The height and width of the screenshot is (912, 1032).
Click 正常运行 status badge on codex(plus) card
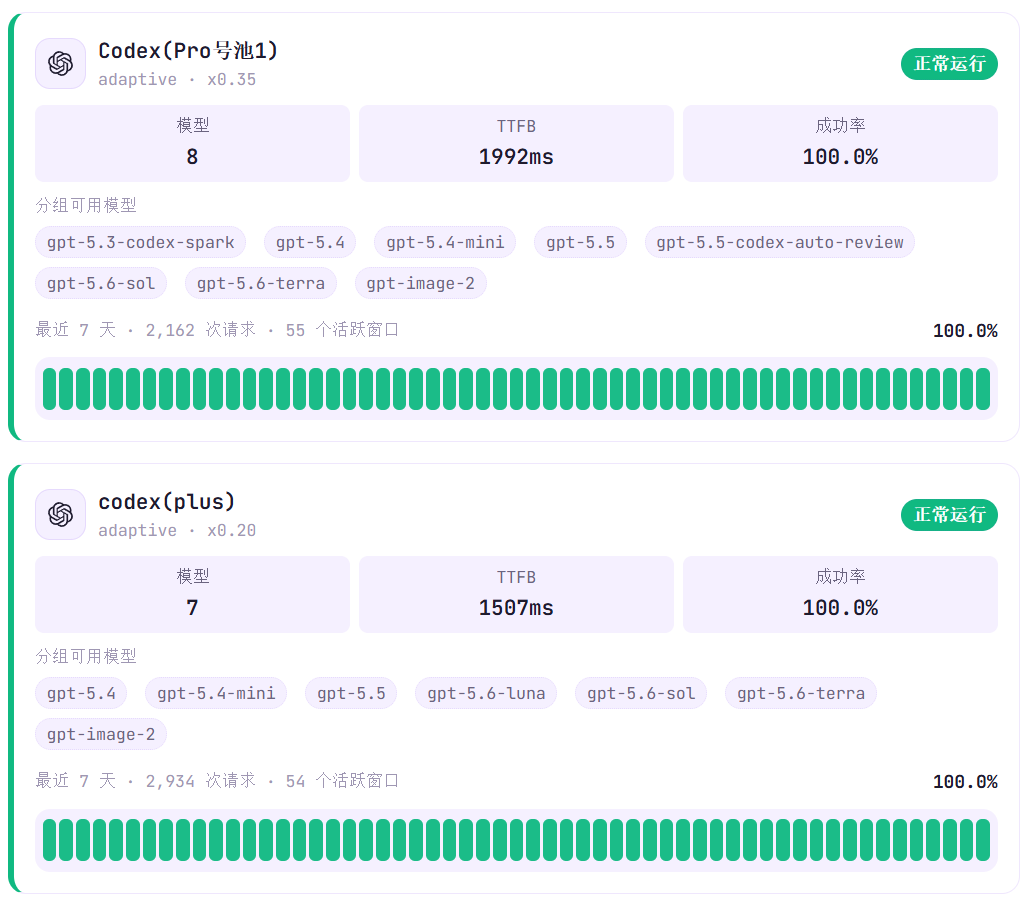[949, 515]
